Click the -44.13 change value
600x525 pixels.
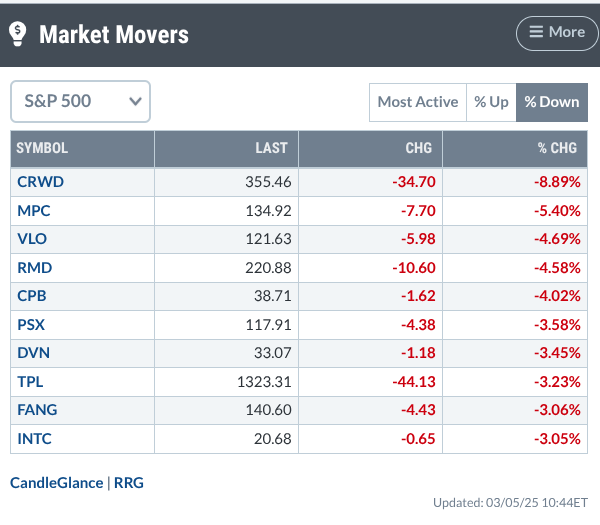pos(414,382)
